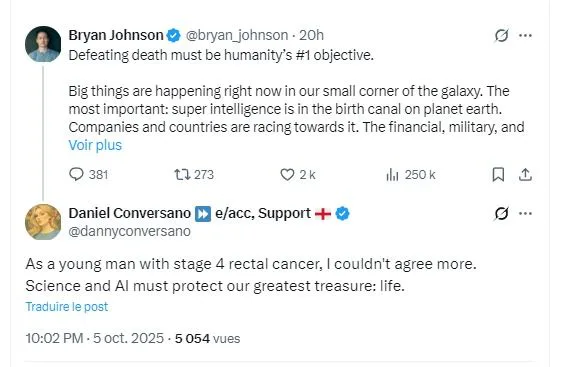This screenshot has height=367, width=563.
Task: Open replies on Bryan Johnson's post
Action: pos(88,175)
